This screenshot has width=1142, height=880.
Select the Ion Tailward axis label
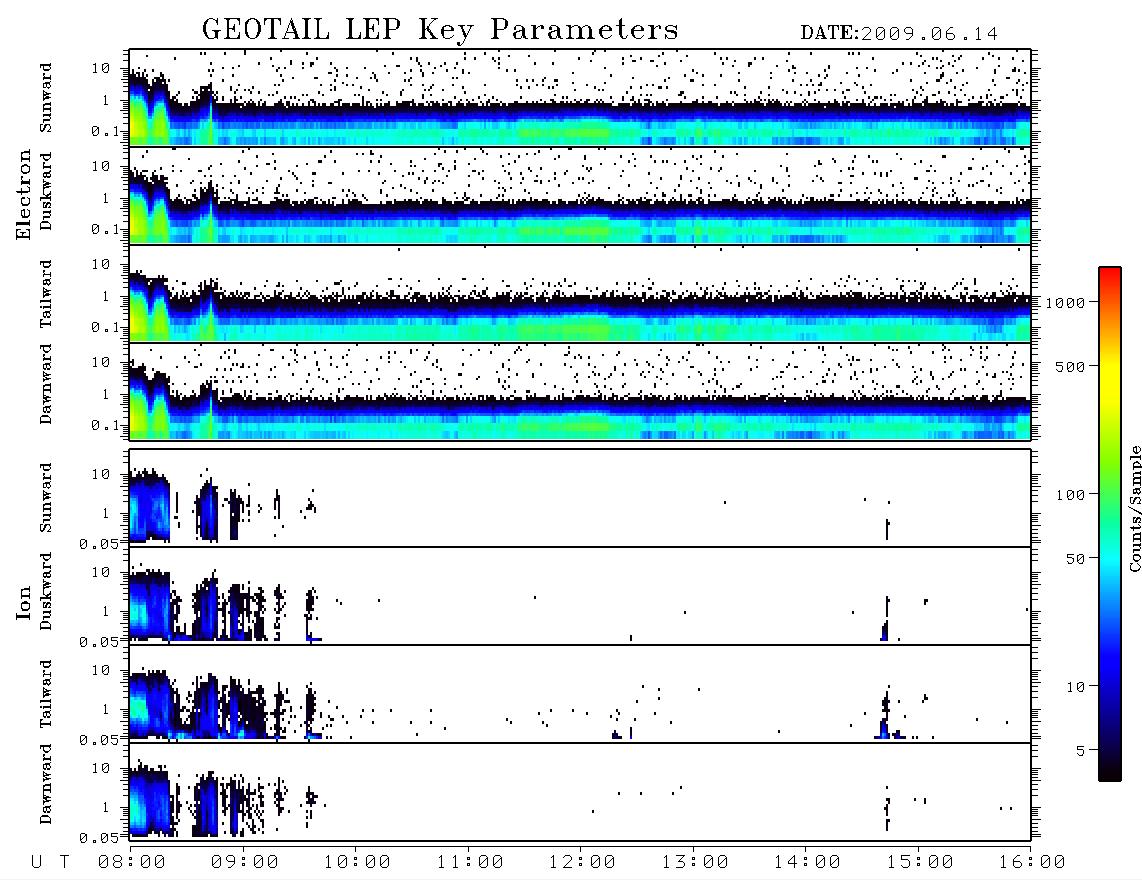[x=46, y=694]
